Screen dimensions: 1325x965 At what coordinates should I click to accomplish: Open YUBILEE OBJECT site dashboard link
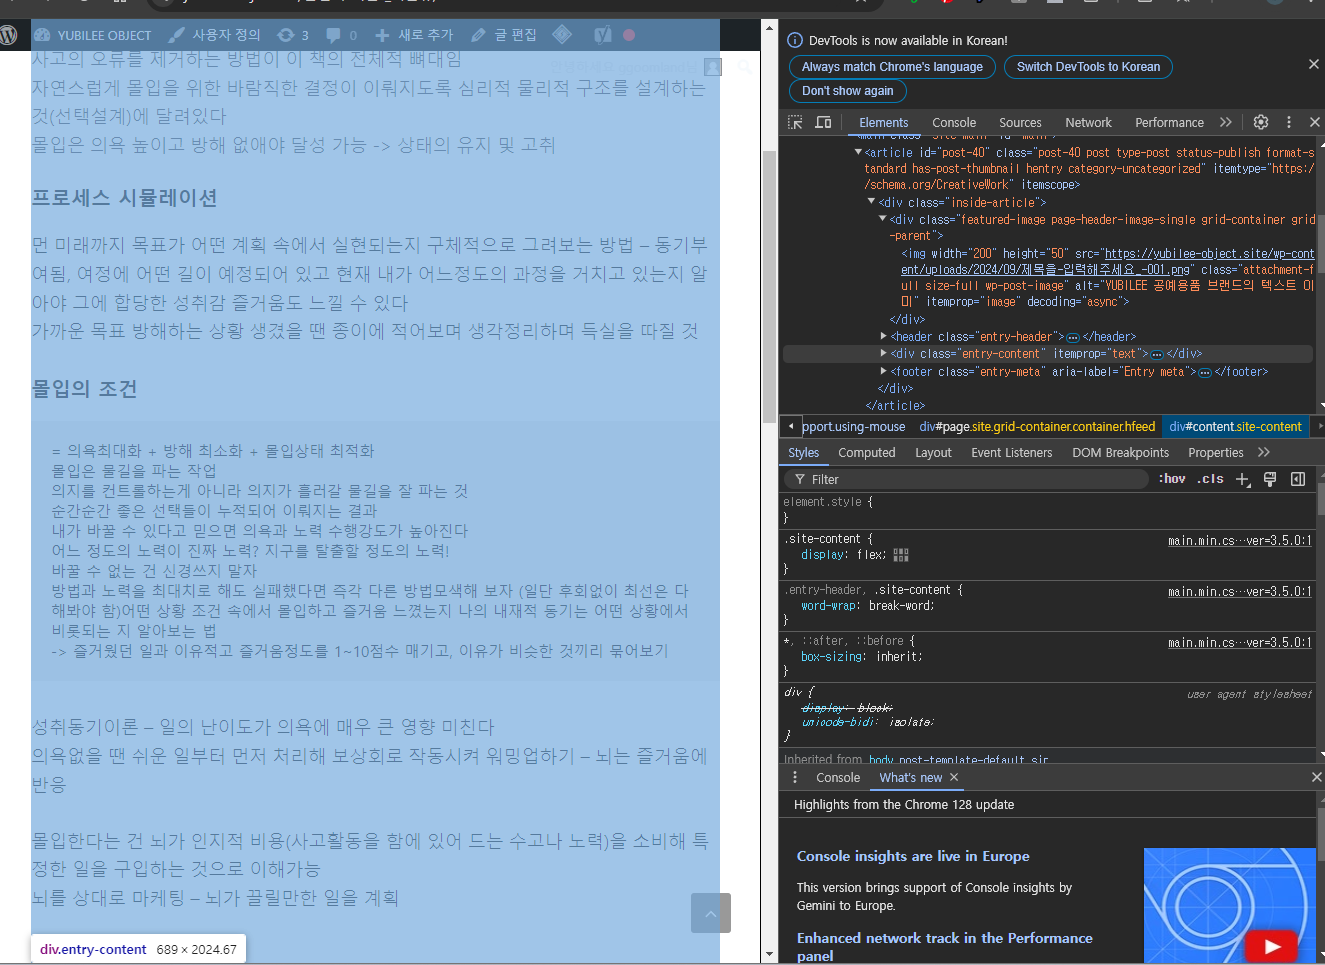click(x=92, y=35)
